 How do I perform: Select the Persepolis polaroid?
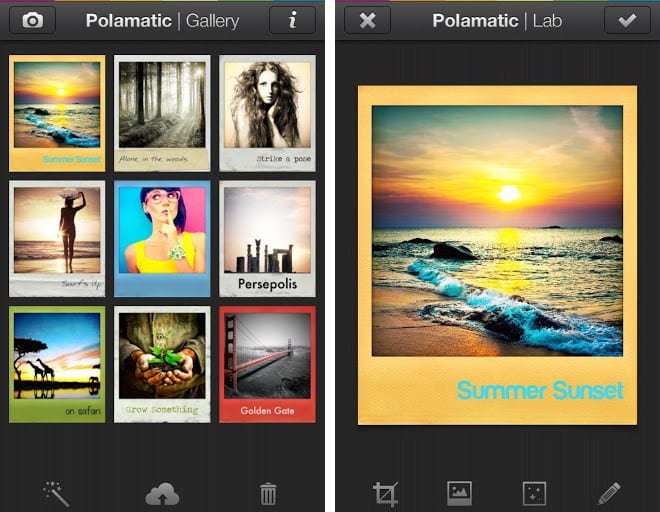pos(267,239)
